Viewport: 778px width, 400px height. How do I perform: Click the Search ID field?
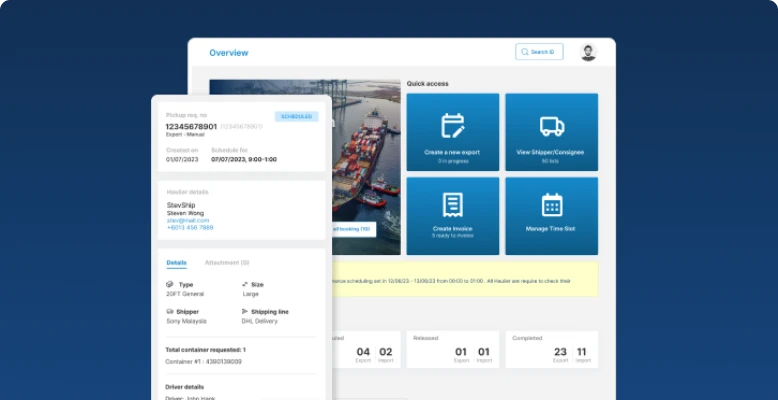click(x=539, y=52)
